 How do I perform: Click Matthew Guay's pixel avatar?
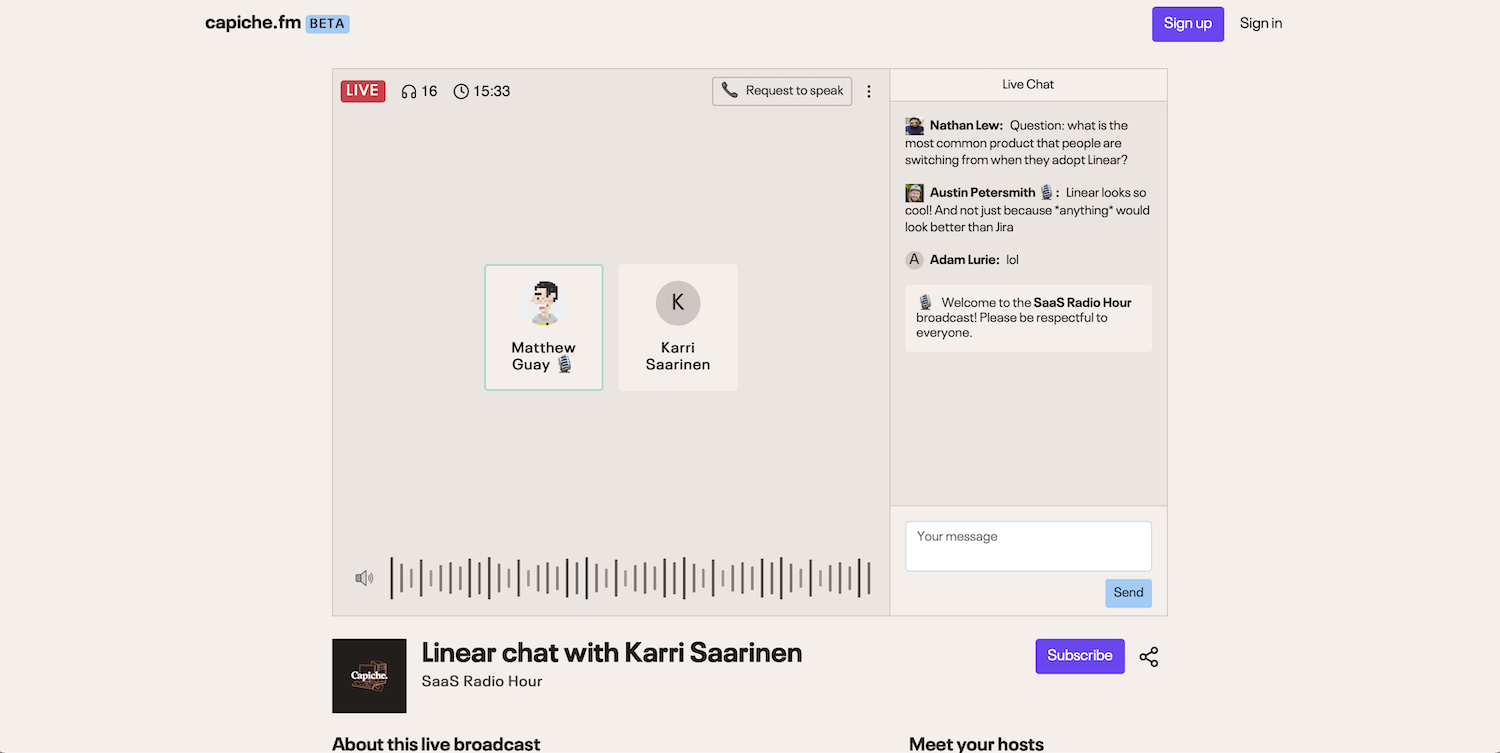[x=544, y=303]
